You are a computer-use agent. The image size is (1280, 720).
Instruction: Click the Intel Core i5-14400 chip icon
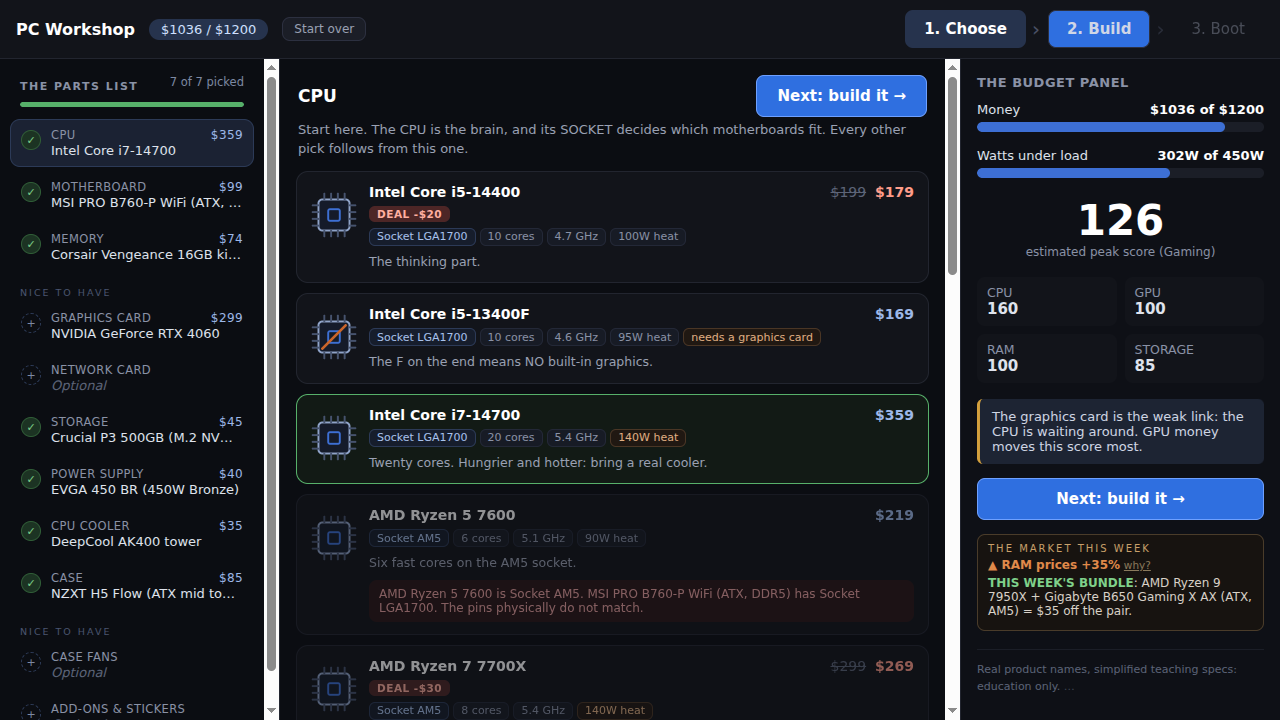pos(334,215)
